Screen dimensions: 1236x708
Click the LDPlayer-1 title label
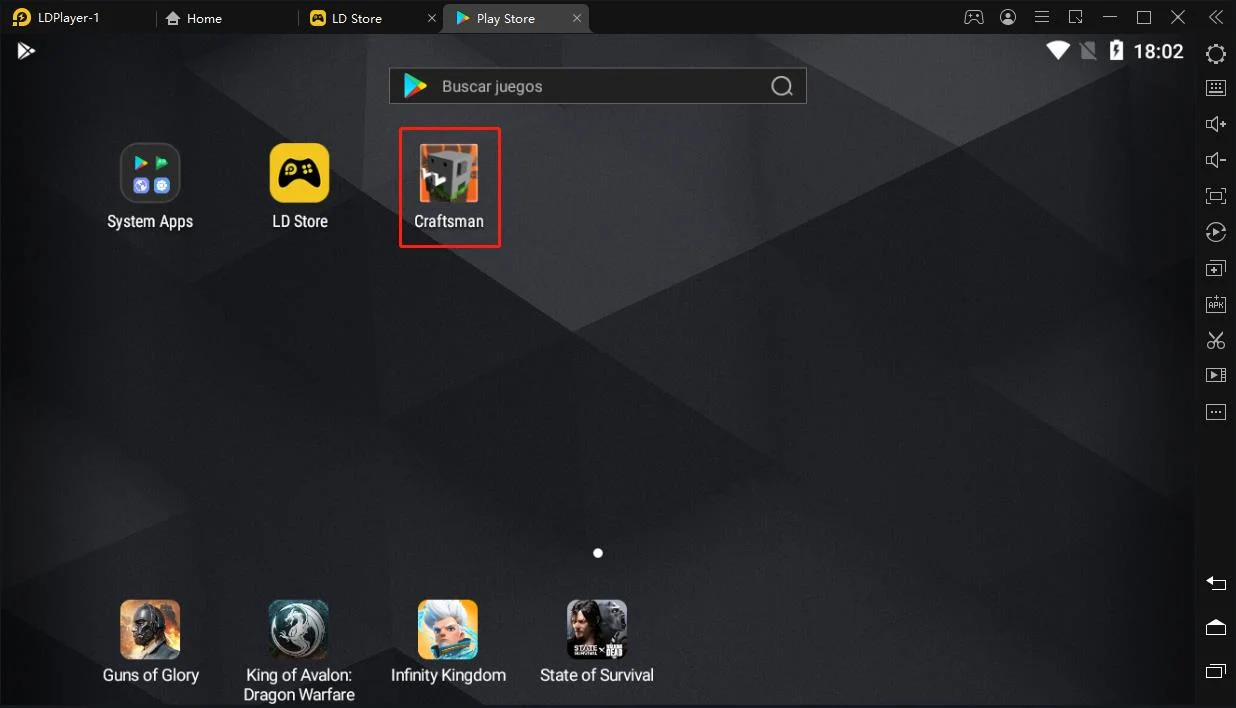[67, 18]
